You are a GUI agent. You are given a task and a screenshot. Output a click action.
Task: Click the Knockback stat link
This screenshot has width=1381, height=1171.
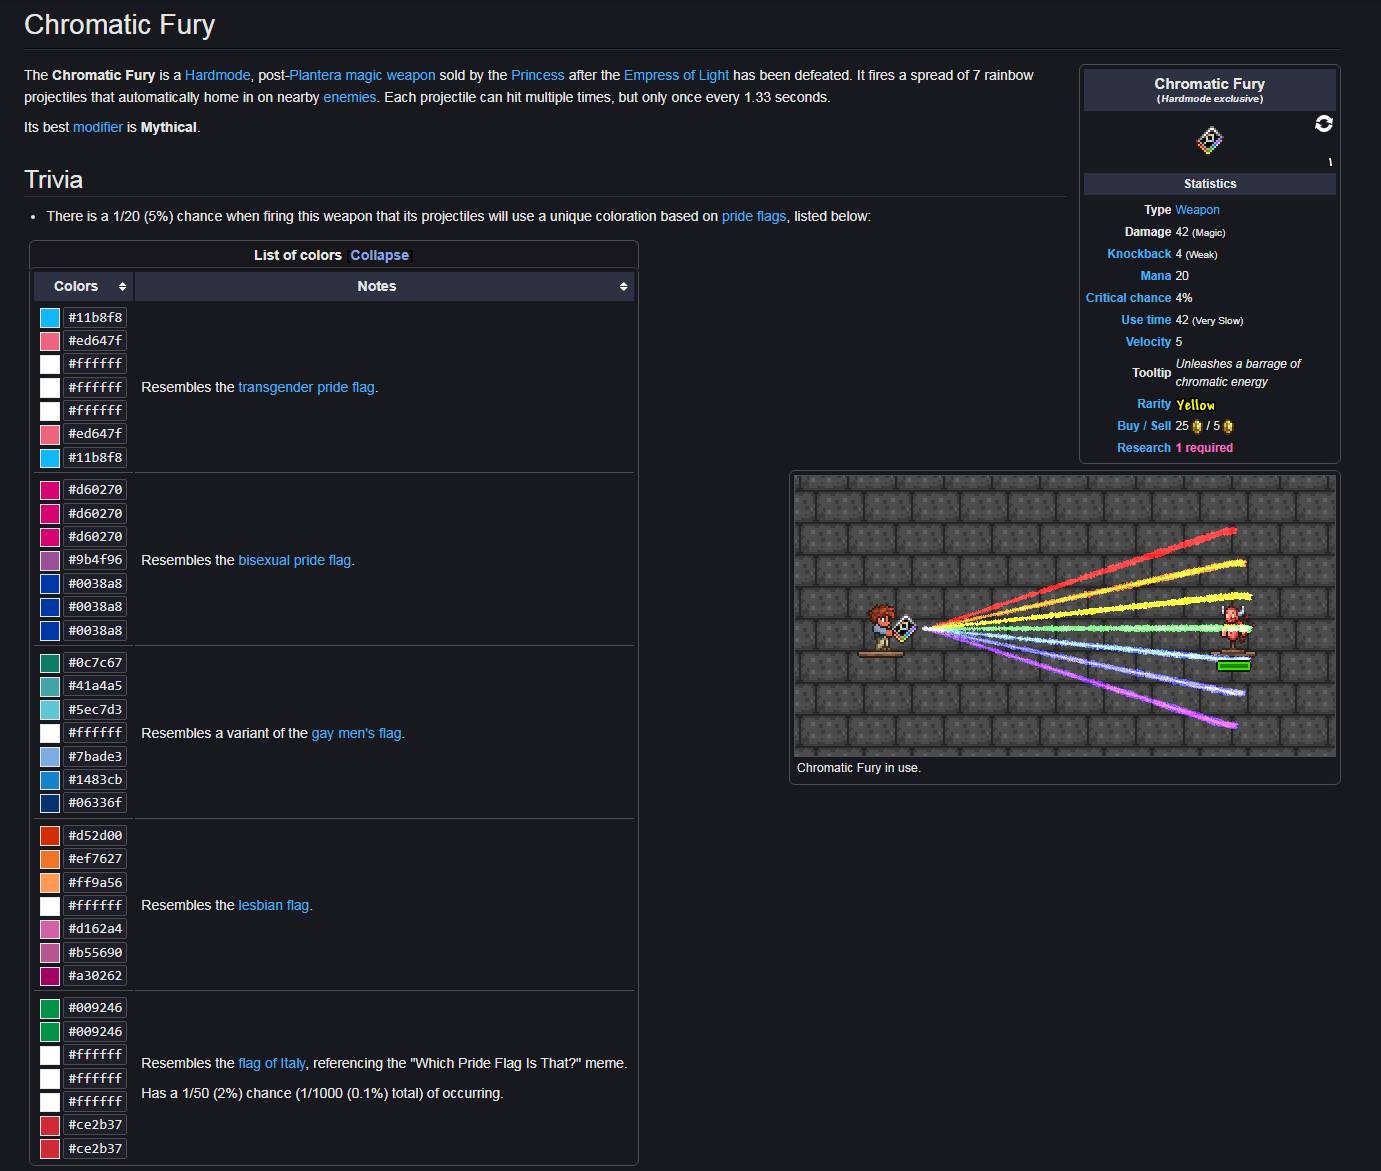tap(1139, 254)
